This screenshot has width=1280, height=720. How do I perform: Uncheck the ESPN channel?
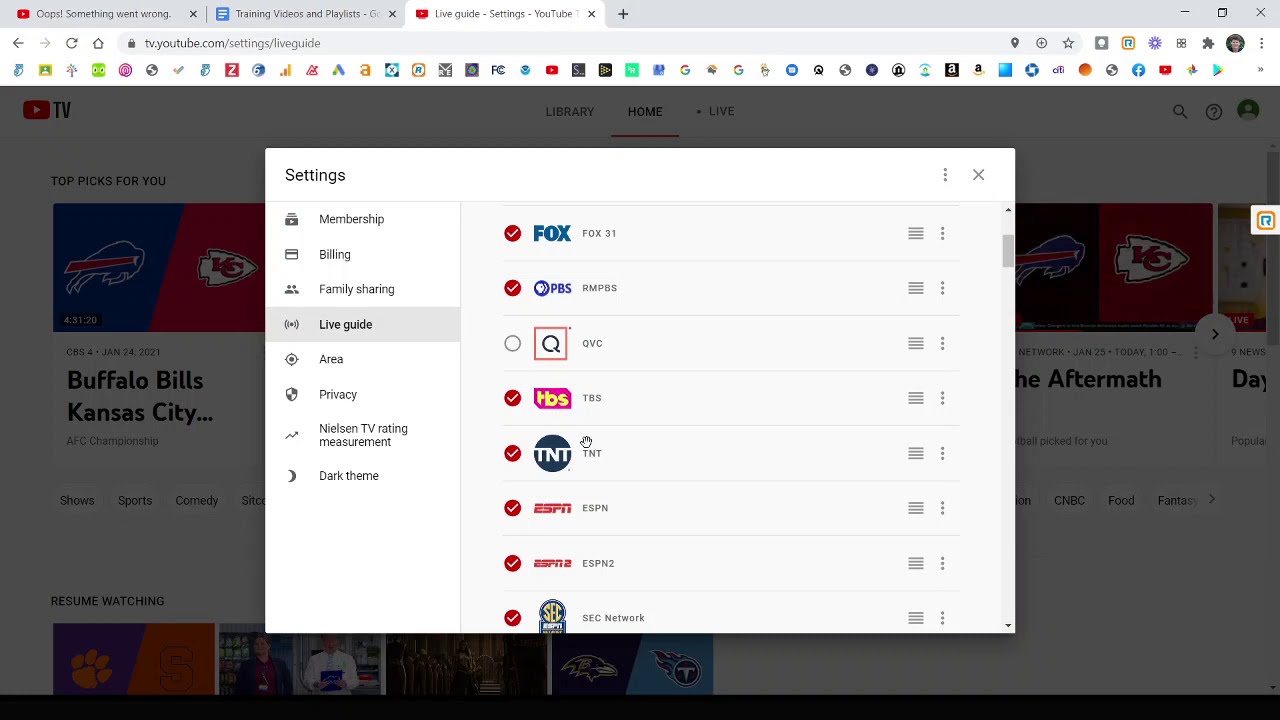(x=512, y=508)
